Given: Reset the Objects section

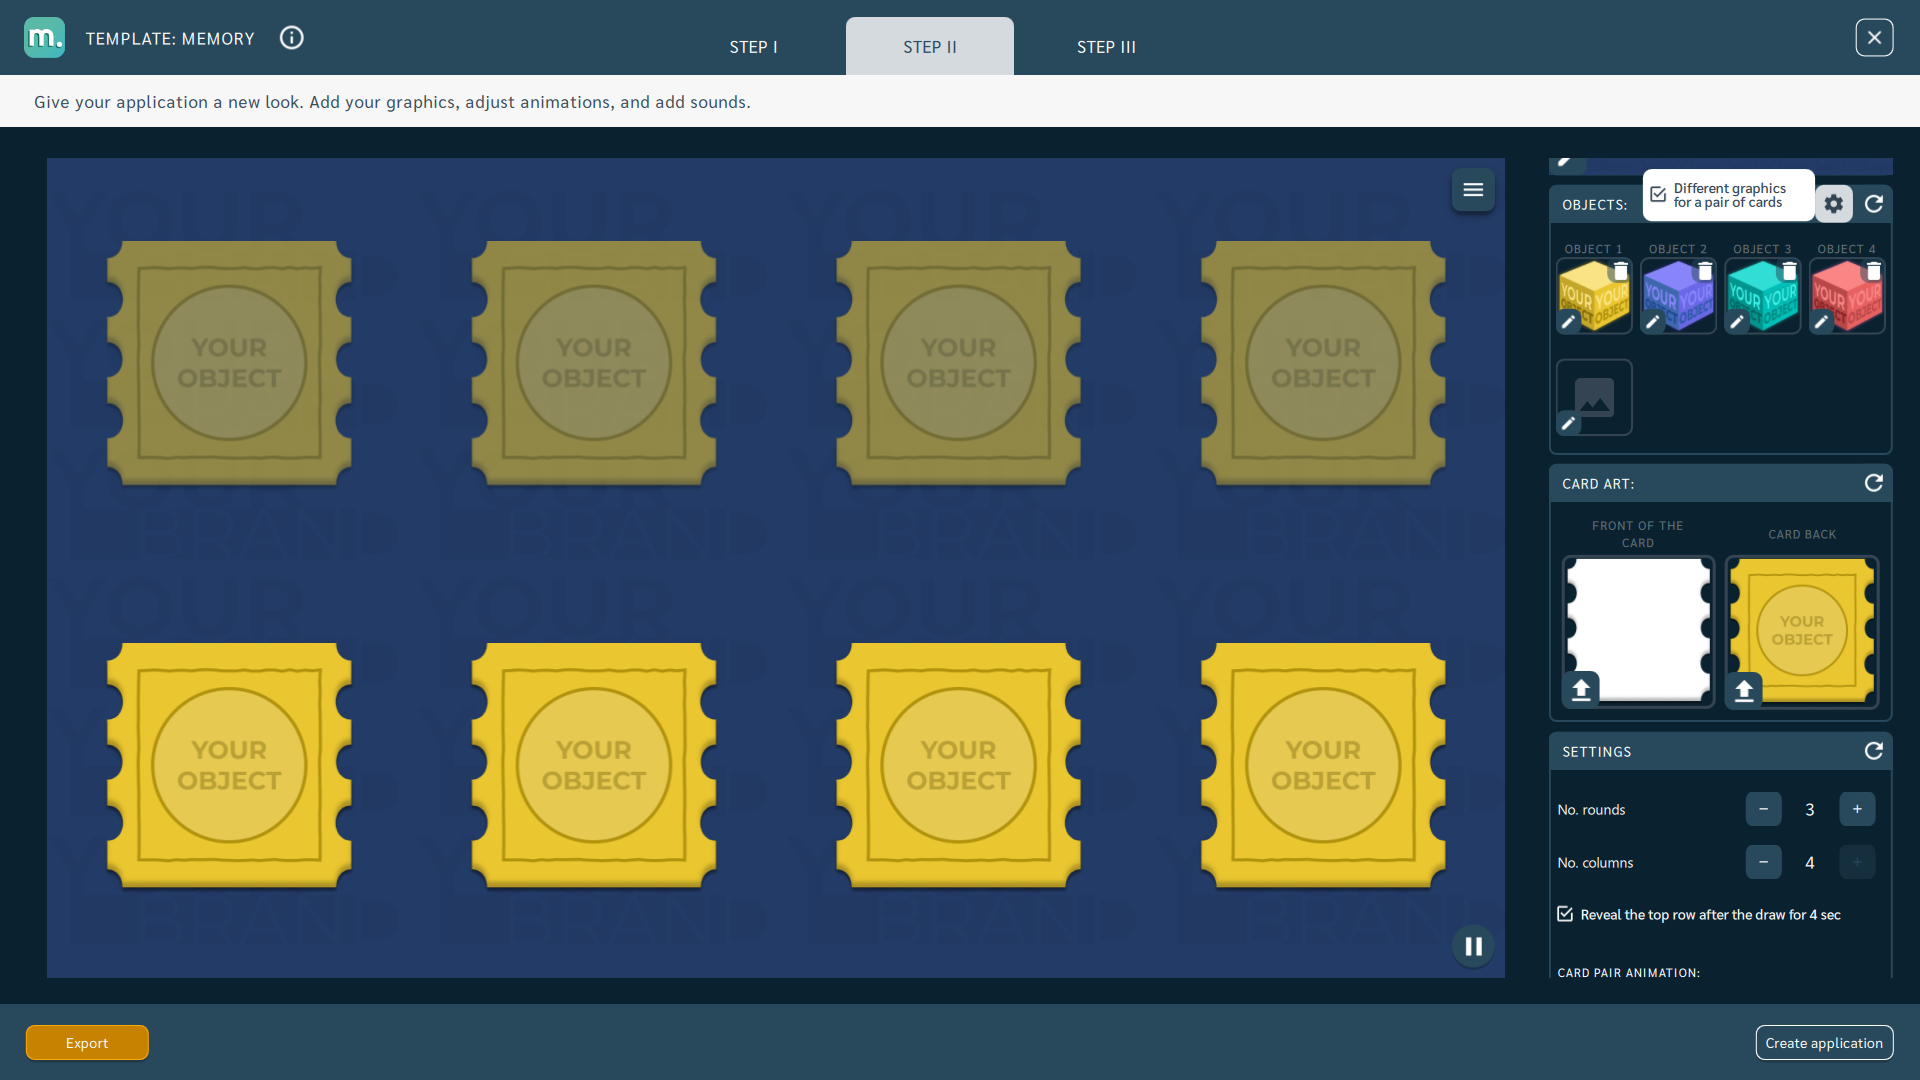Looking at the screenshot, I should tap(1874, 204).
